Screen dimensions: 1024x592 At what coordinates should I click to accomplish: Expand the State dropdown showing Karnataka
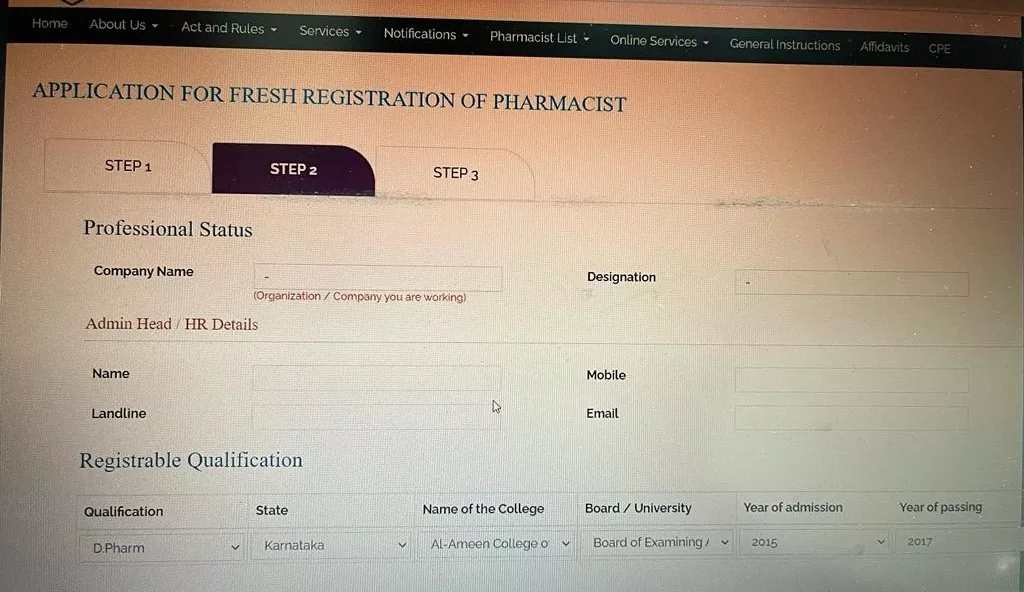click(x=331, y=545)
